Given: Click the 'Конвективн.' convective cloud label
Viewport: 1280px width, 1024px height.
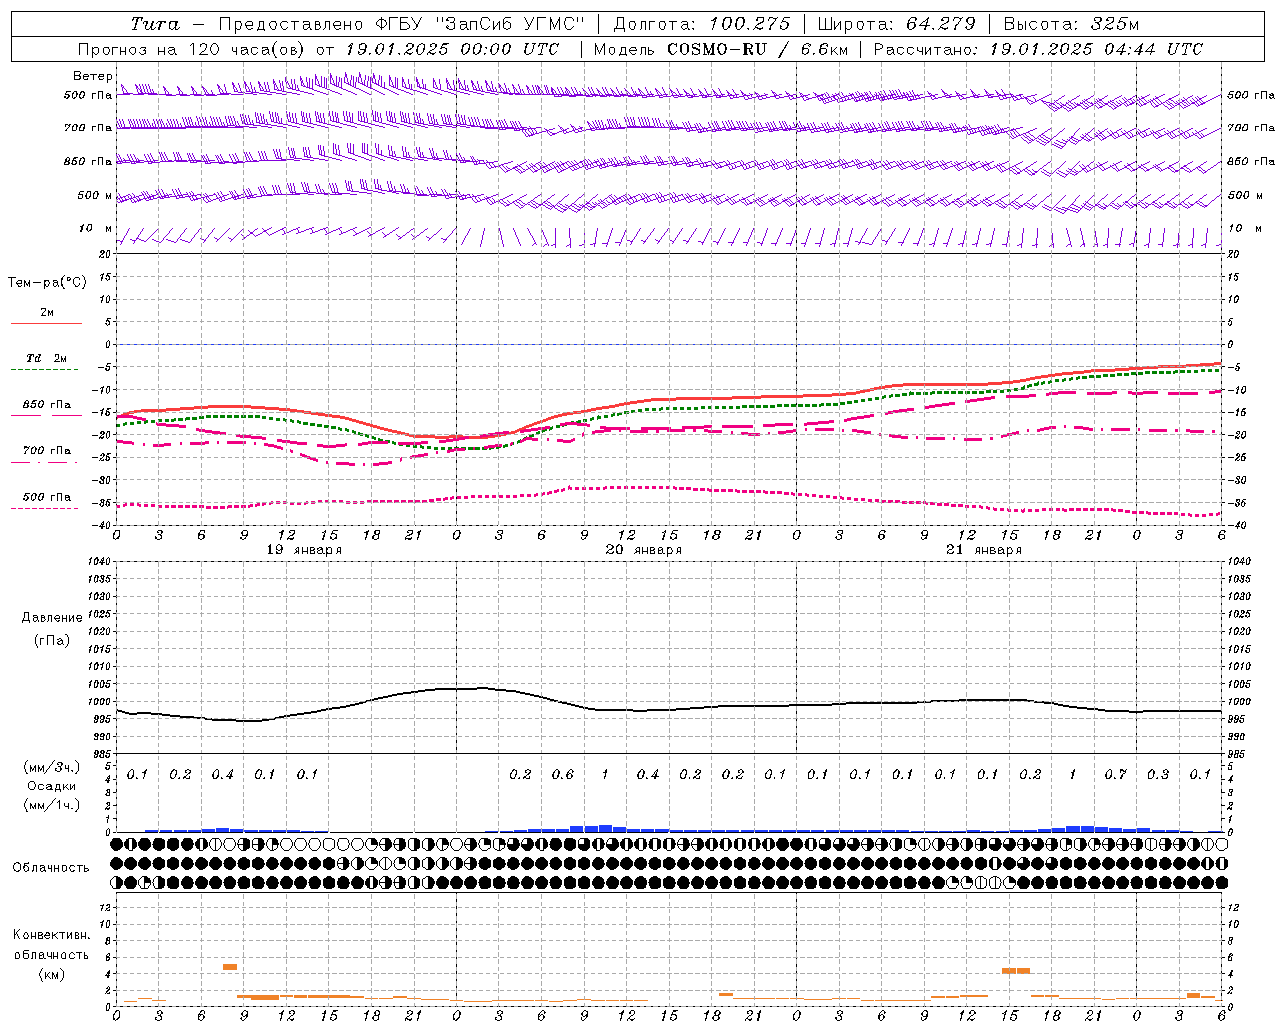Looking at the screenshot, I should [51, 935].
